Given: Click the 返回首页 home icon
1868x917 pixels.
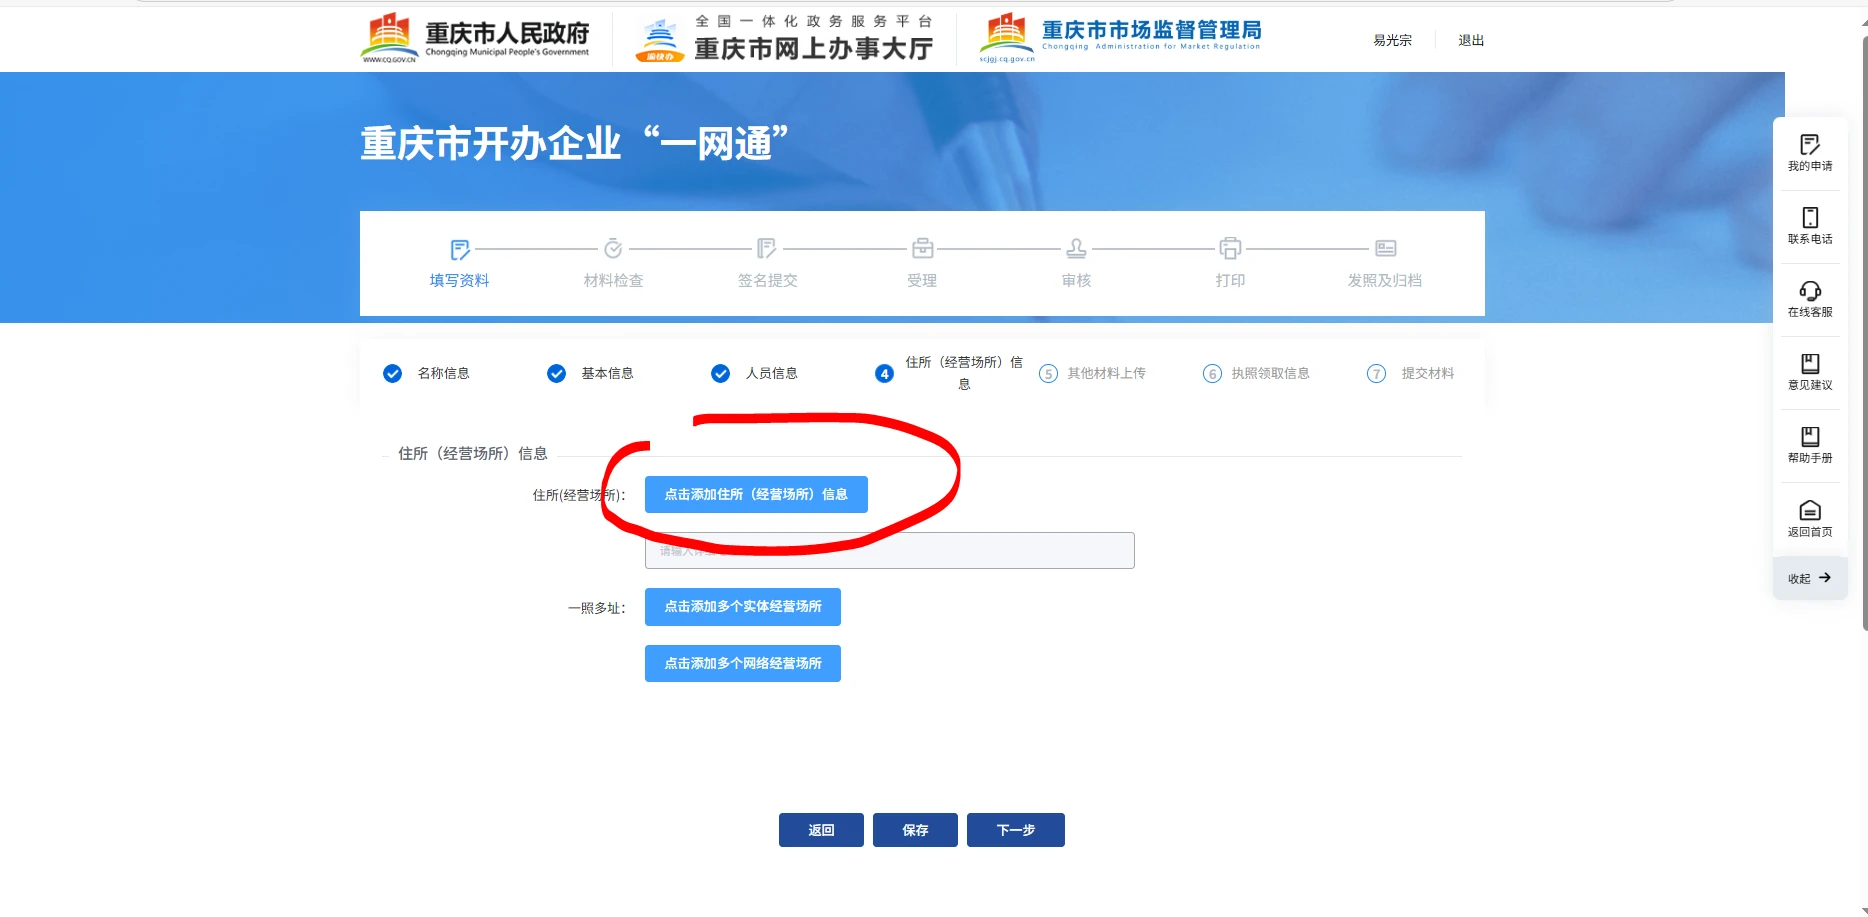Looking at the screenshot, I should (1809, 511).
